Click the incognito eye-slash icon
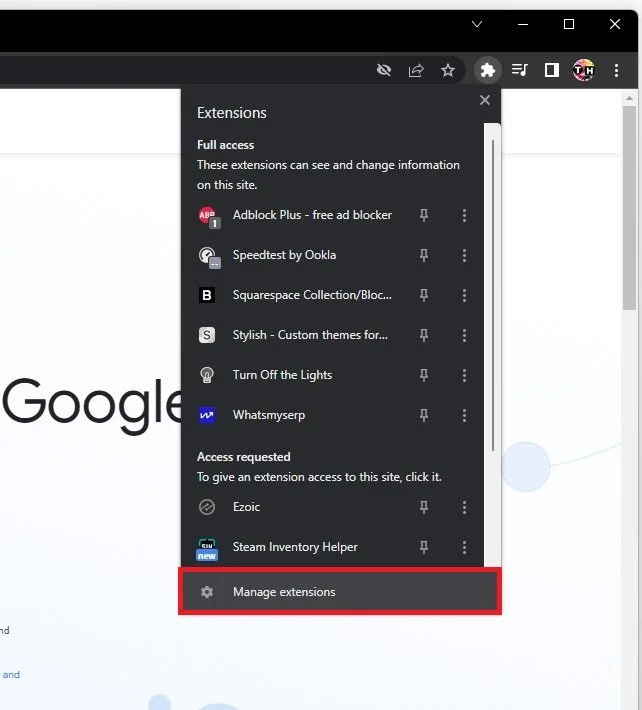The width and height of the screenshot is (642, 710). 384,70
